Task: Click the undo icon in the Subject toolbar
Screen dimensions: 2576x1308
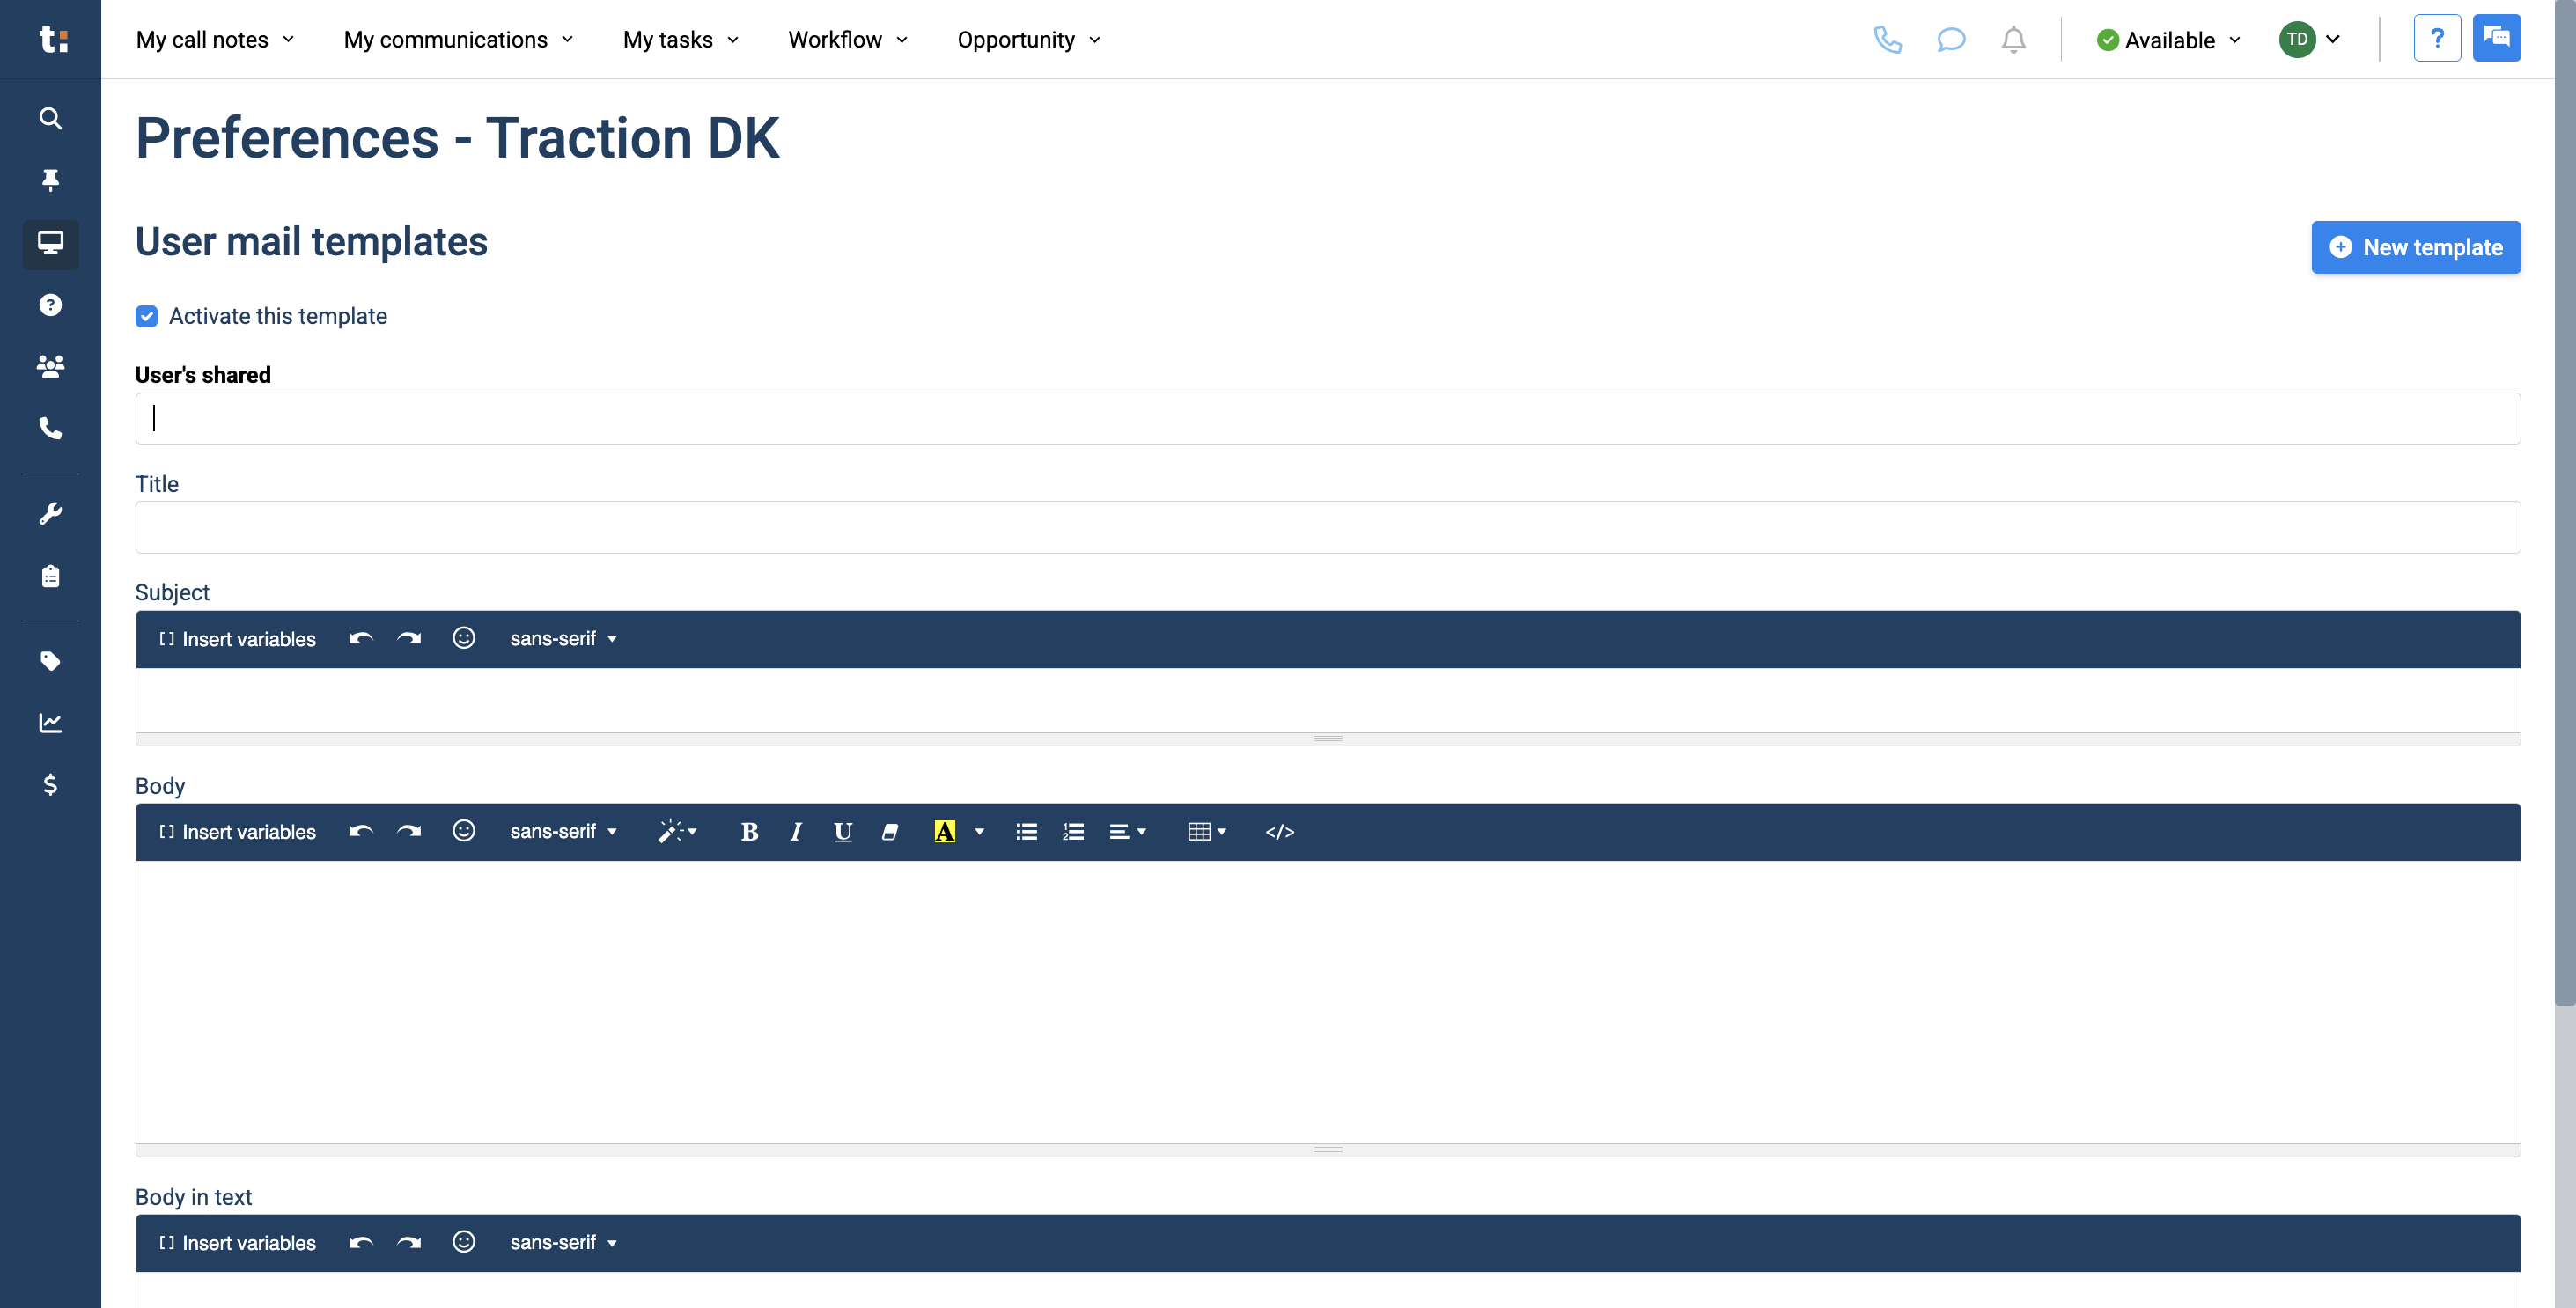Action: click(360, 638)
